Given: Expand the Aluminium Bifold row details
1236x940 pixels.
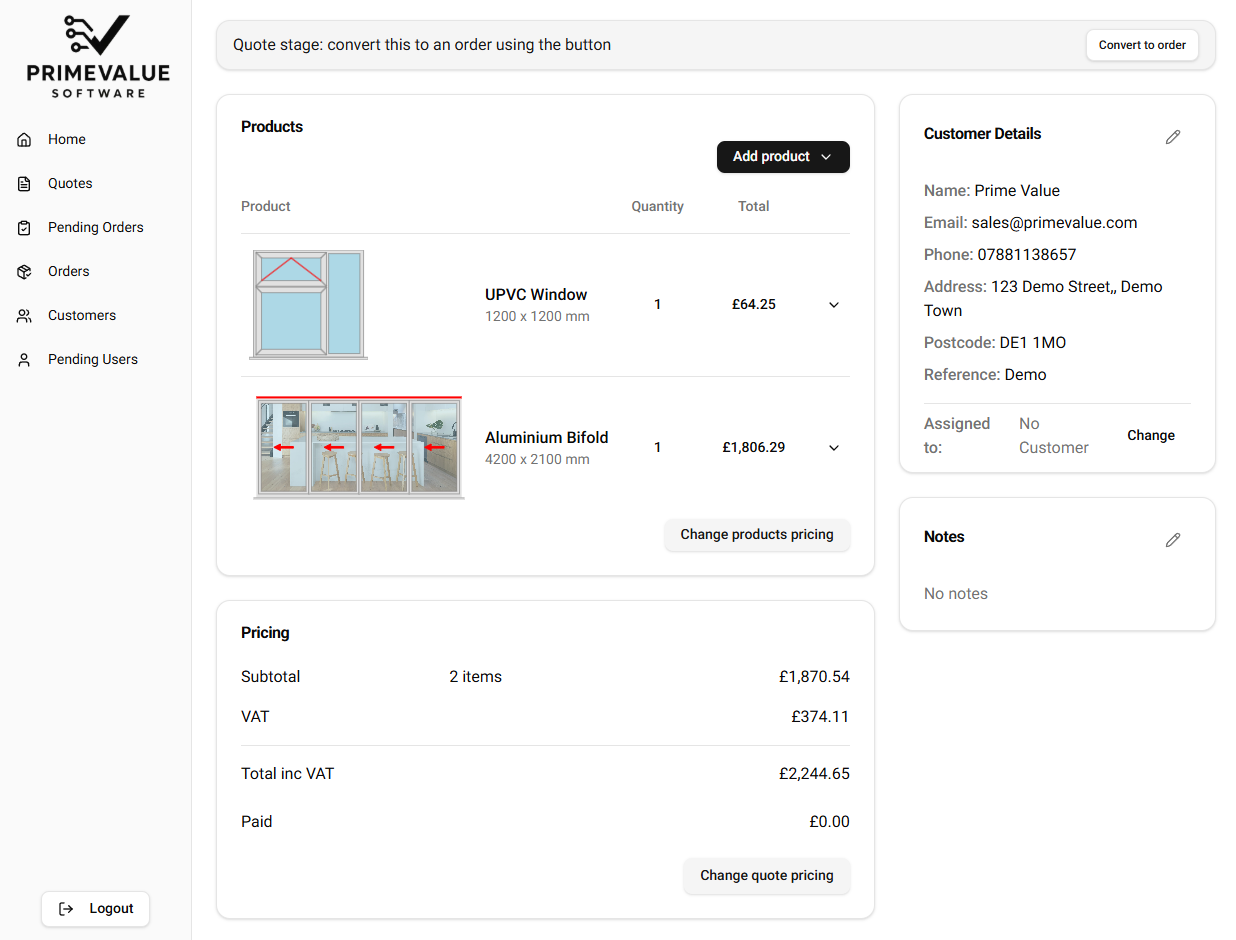Looking at the screenshot, I should (833, 447).
